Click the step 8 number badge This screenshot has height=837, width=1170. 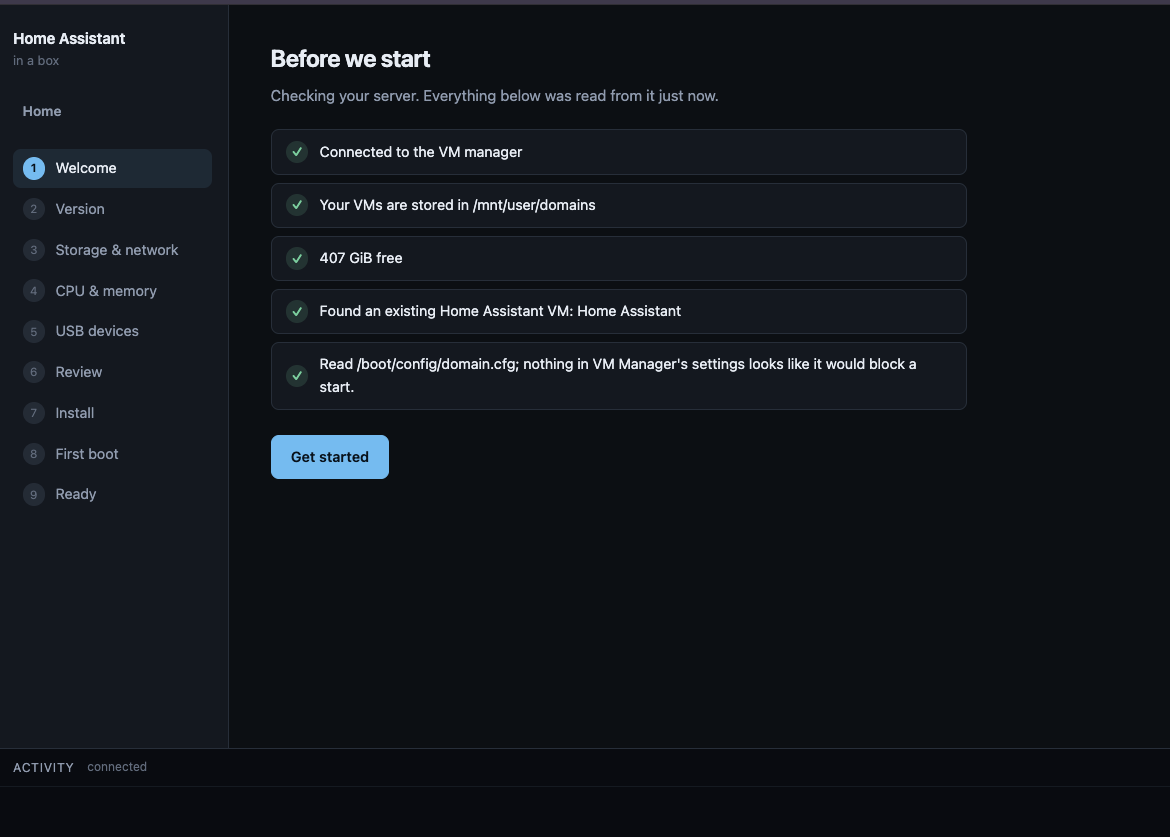[x=34, y=454]
